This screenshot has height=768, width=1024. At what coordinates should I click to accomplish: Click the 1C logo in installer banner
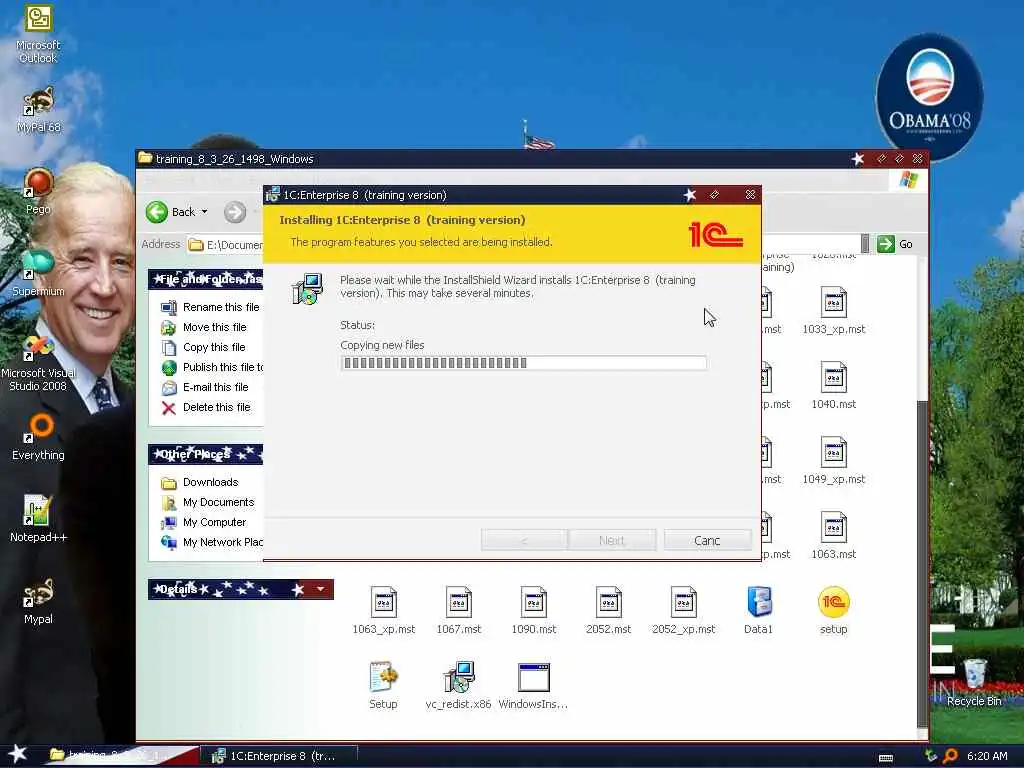tap(715, 234)
